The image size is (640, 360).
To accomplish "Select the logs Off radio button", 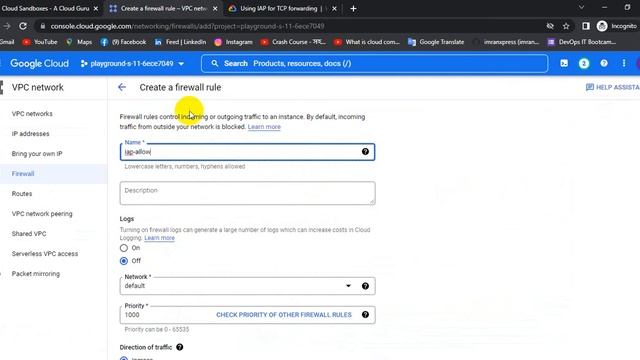I will point(124,261).
